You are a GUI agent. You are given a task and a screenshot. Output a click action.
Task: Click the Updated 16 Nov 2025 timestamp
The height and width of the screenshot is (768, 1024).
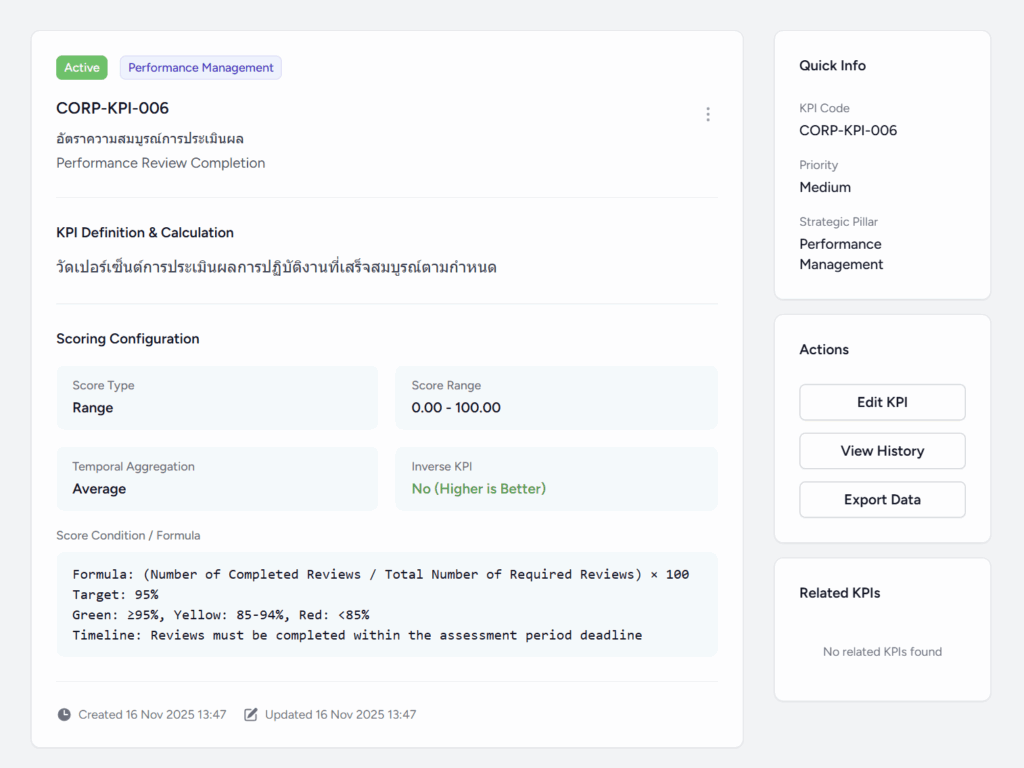(x=340, y=715)
